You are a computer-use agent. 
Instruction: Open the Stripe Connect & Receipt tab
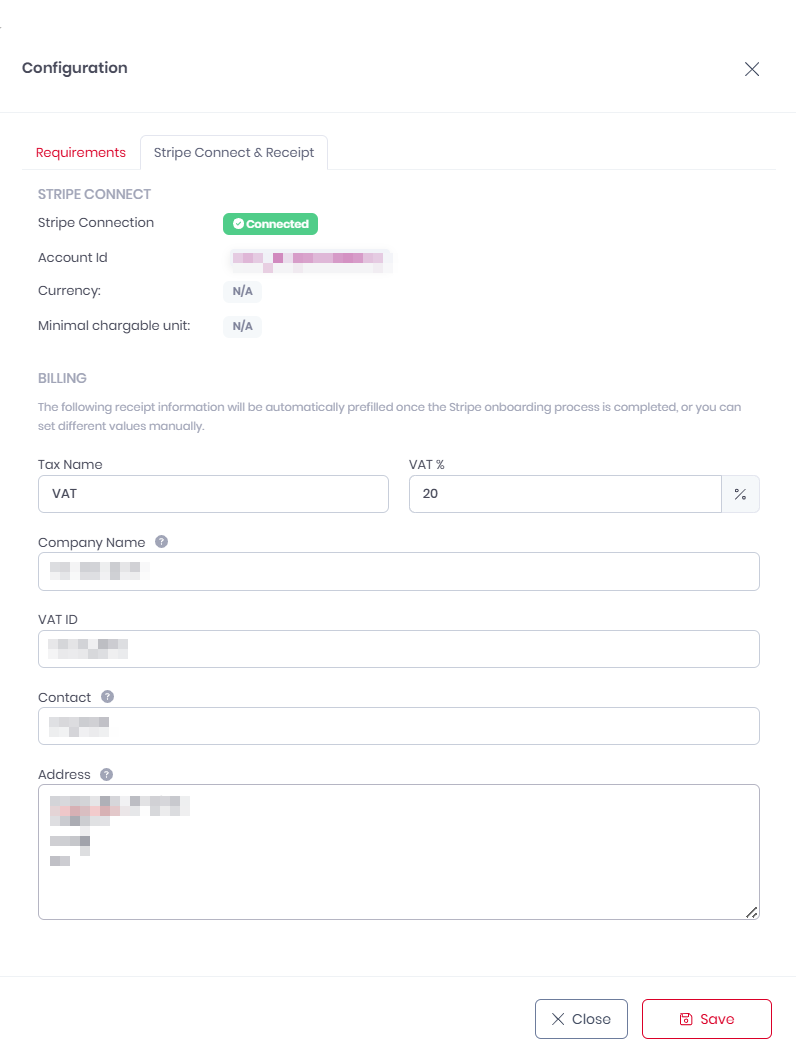click(x=233, y=152)
